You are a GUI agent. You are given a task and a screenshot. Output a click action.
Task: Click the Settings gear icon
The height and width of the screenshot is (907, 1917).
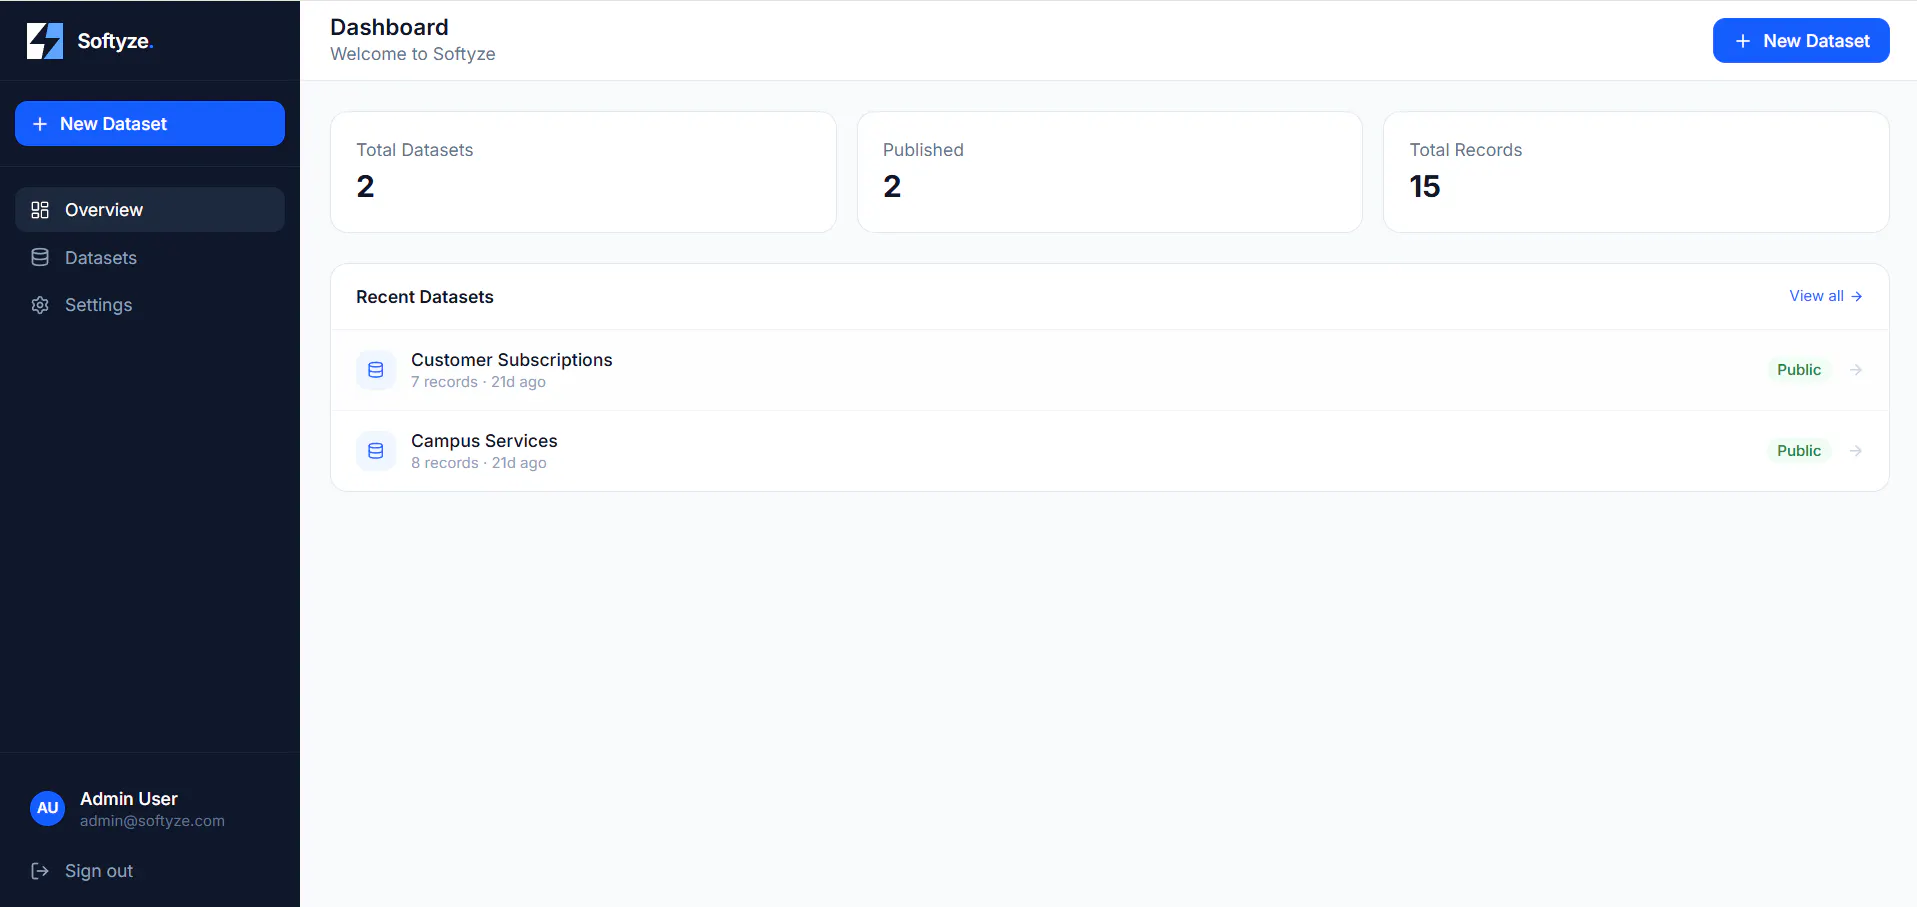[x=40, y=305]
